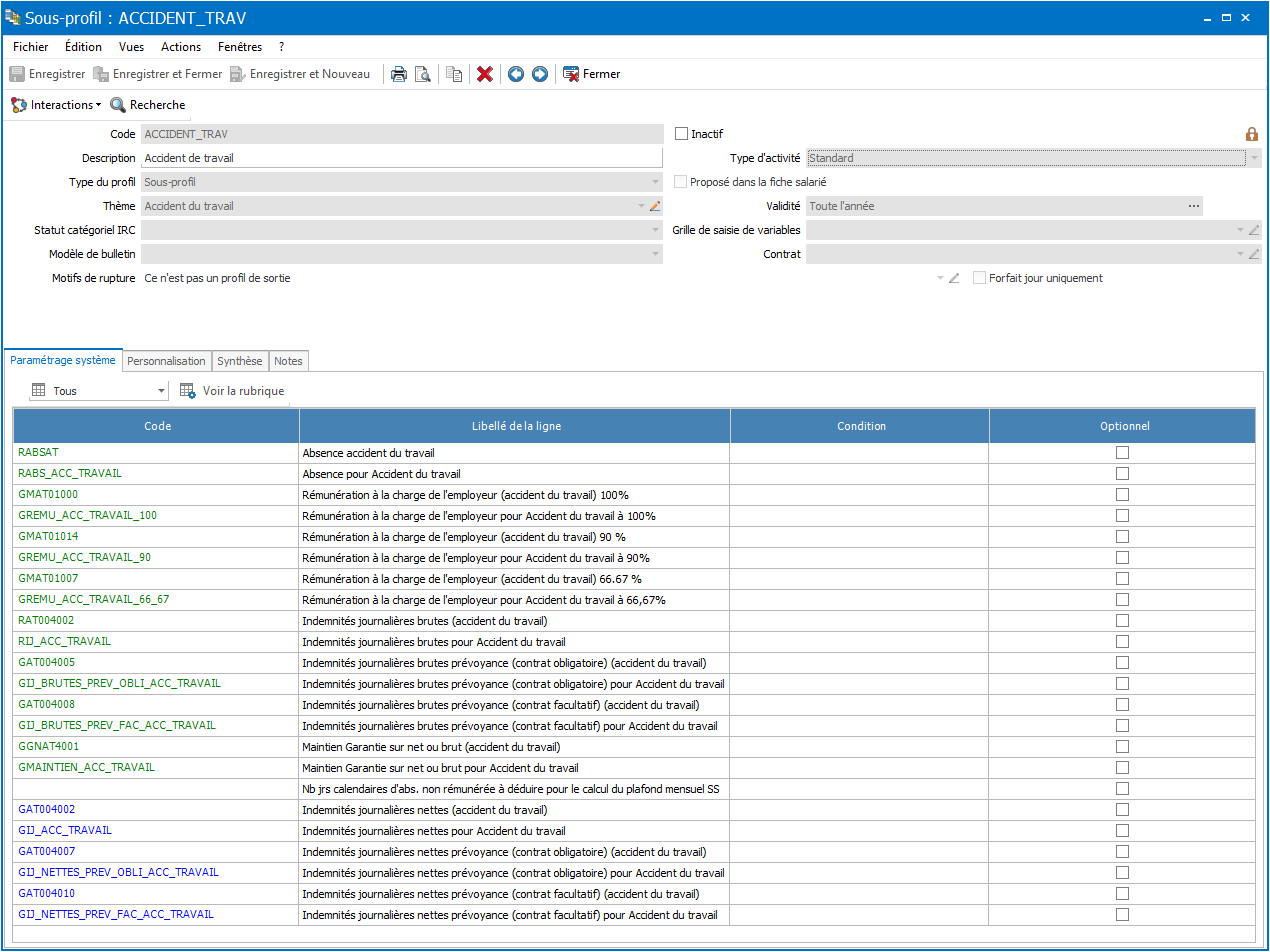This screenshot has width=1270, height=952.
Task: Click the Libellé de la ligne column header
Action: pos(515,426)
